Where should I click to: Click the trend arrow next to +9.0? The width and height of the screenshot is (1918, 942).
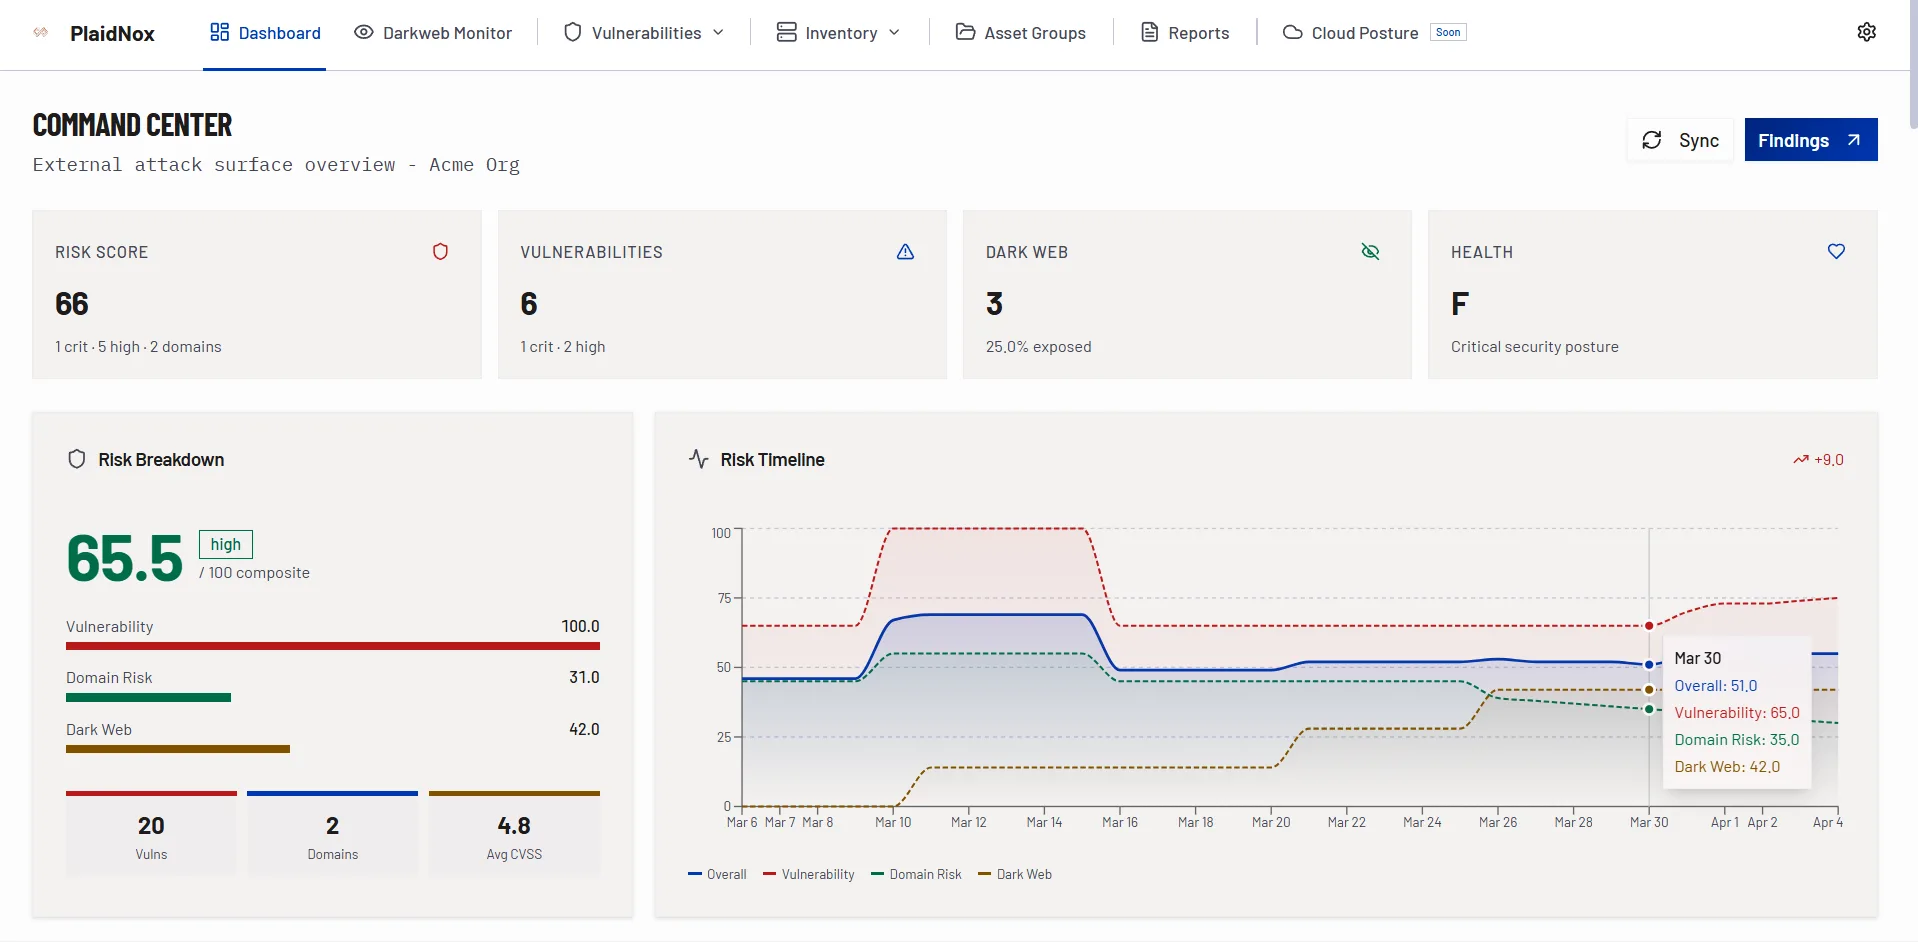click(x=1800, y=459)
